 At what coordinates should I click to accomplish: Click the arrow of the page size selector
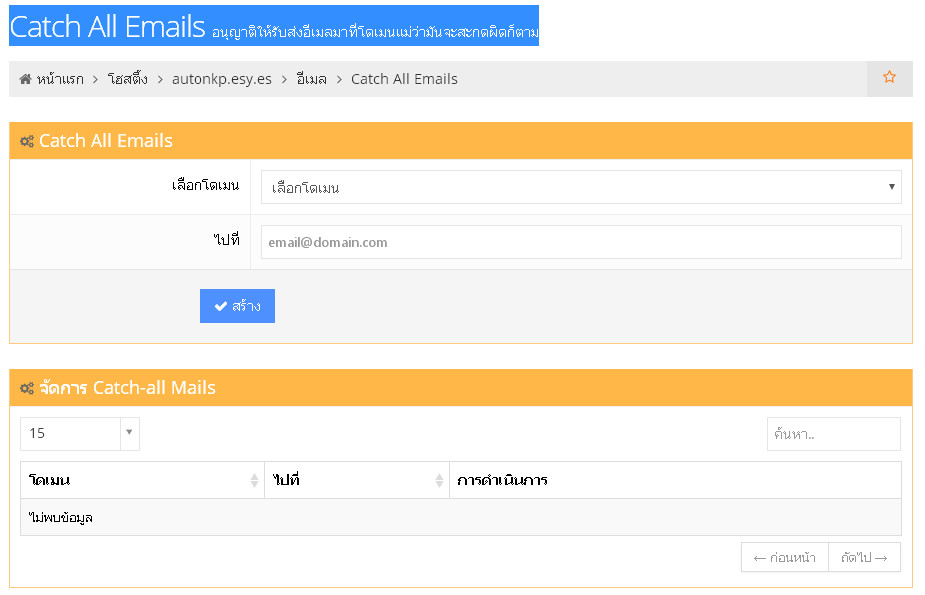(129, 433)
